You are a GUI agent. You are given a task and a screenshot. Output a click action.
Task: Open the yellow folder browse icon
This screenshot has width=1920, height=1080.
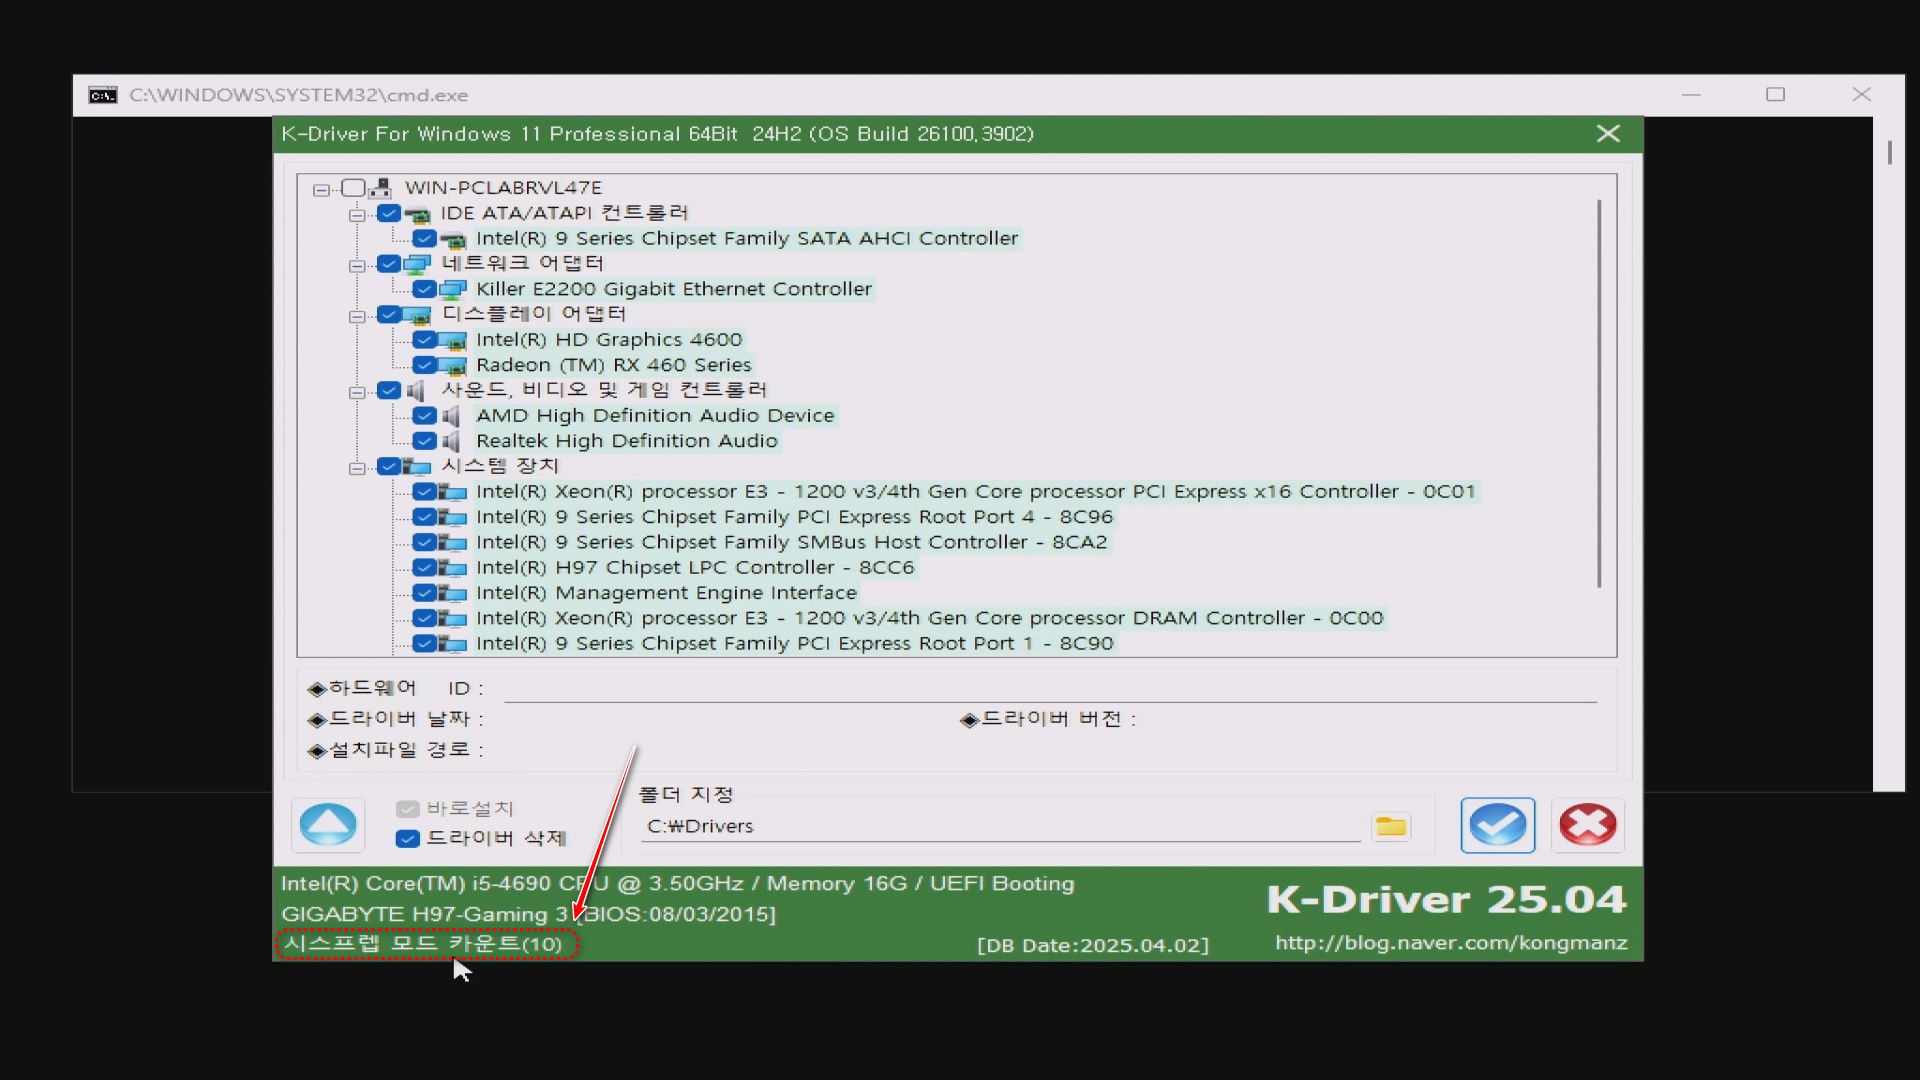[x=1390, y=826]
